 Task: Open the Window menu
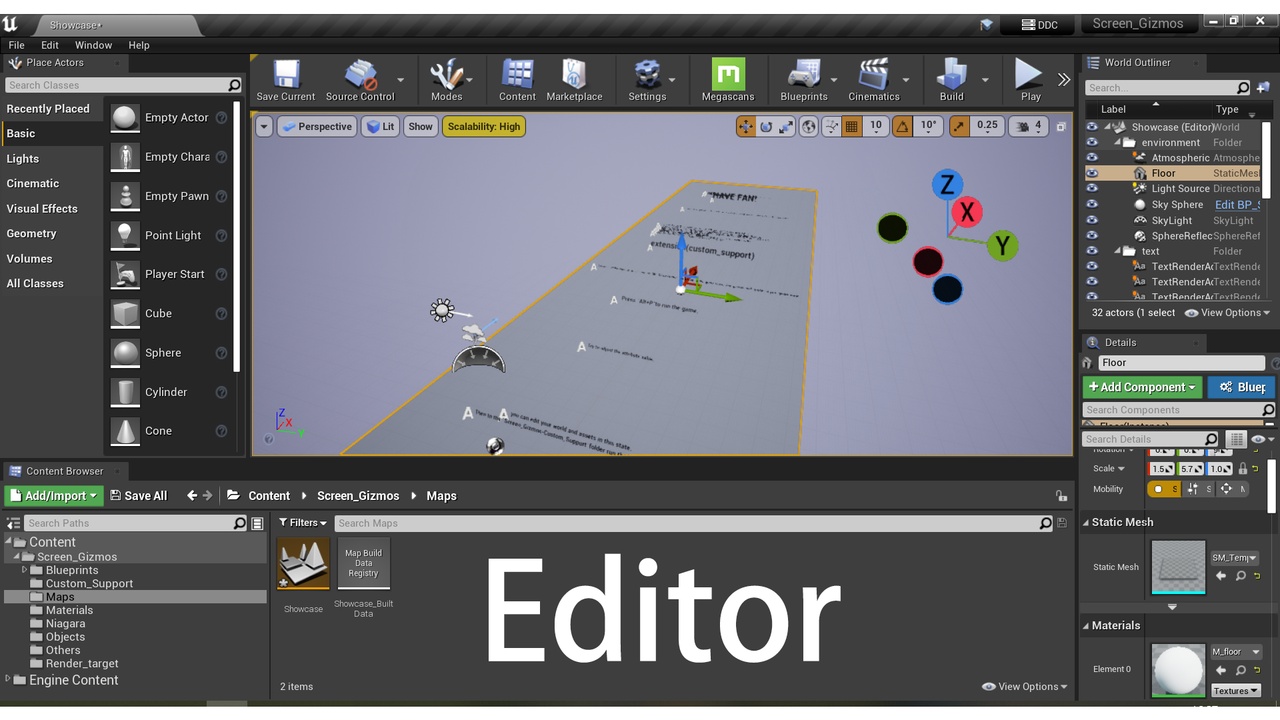click(93, 45)
